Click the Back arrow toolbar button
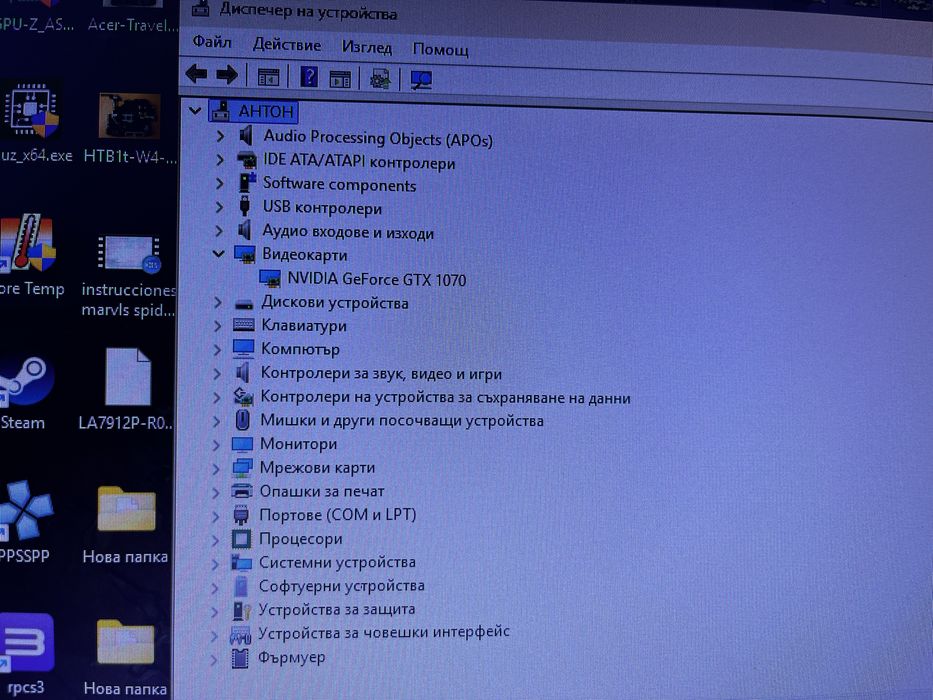The width and height of the screenshot is (933, 700). coord(196,74)
